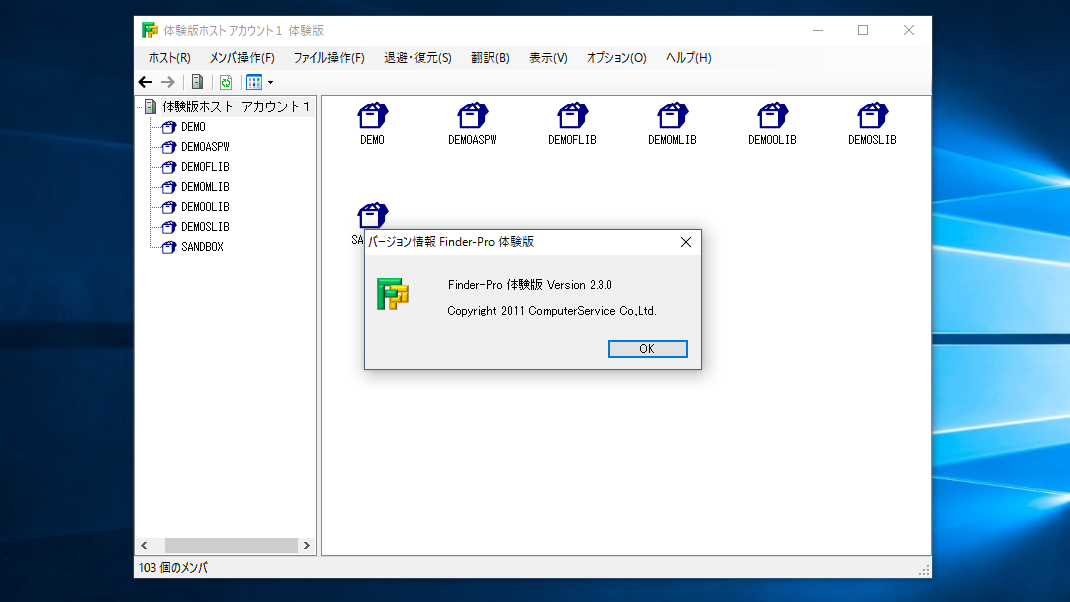Select DEMOSLIB in the tree
The width and height of the screenshot is (1070, 602).
205,227
